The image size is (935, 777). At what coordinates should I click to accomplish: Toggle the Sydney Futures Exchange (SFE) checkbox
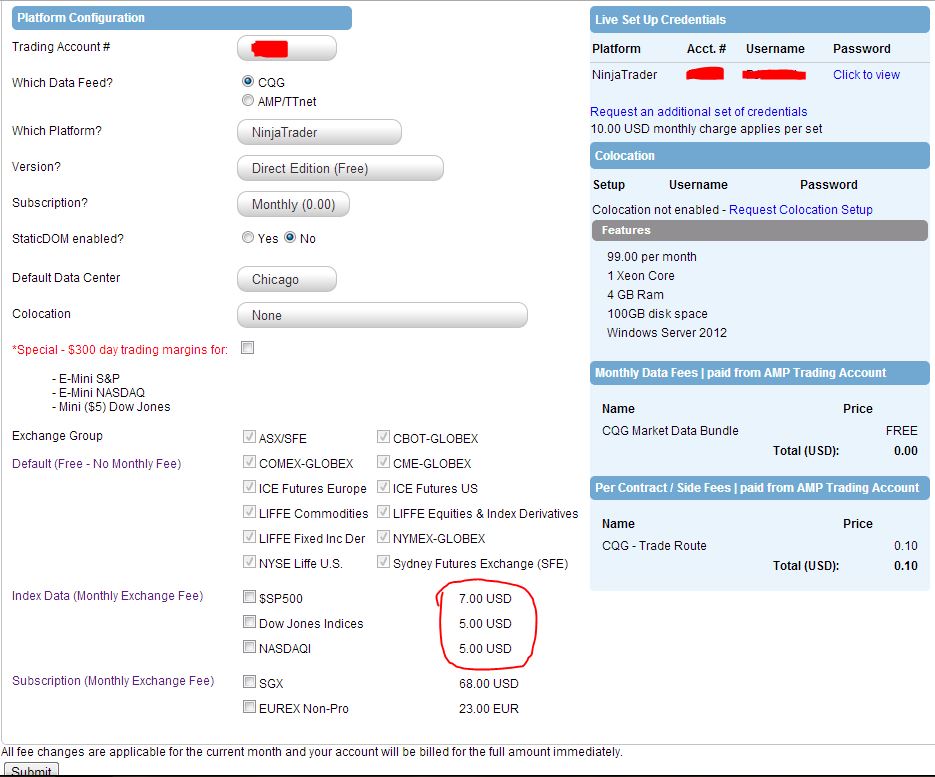tap(383, 562)
